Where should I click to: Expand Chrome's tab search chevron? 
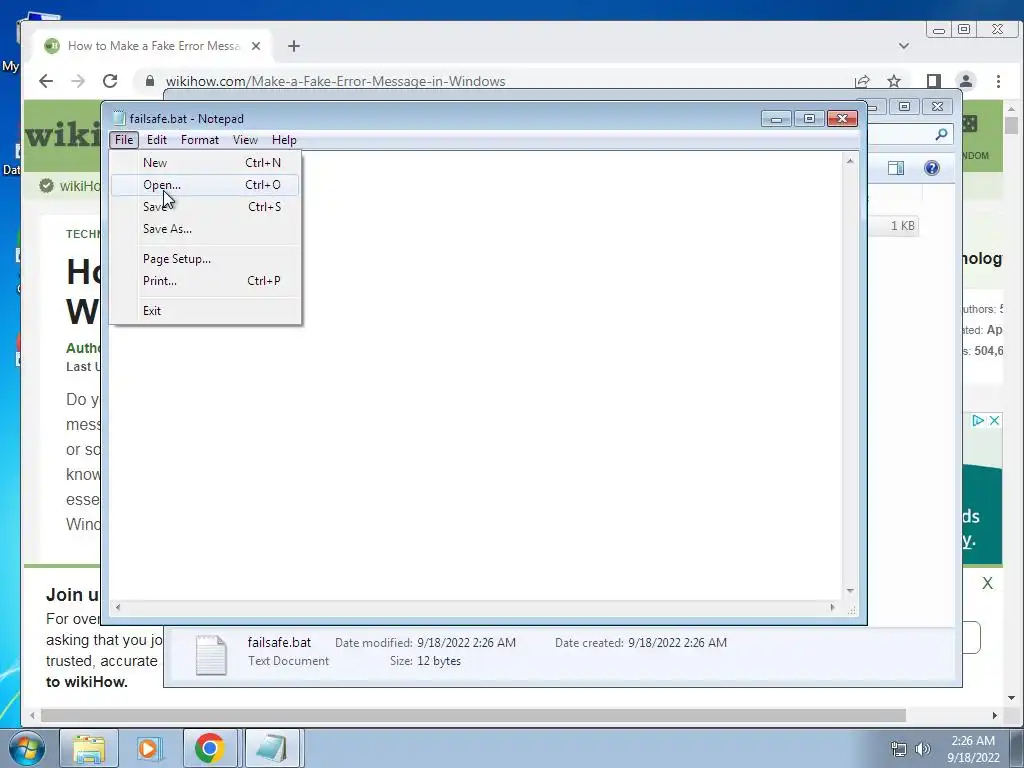[904, 46]
